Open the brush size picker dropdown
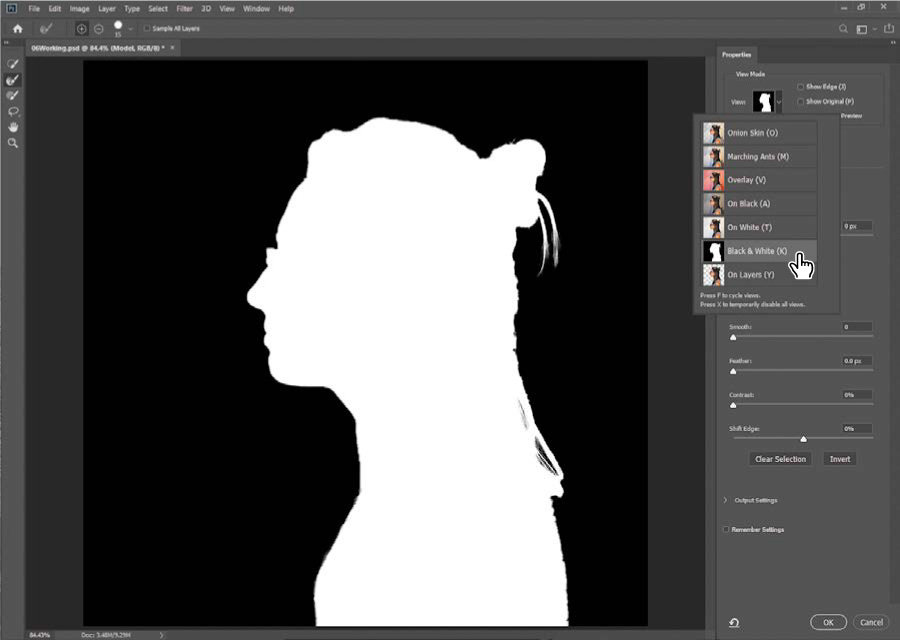 coord(130,29)
